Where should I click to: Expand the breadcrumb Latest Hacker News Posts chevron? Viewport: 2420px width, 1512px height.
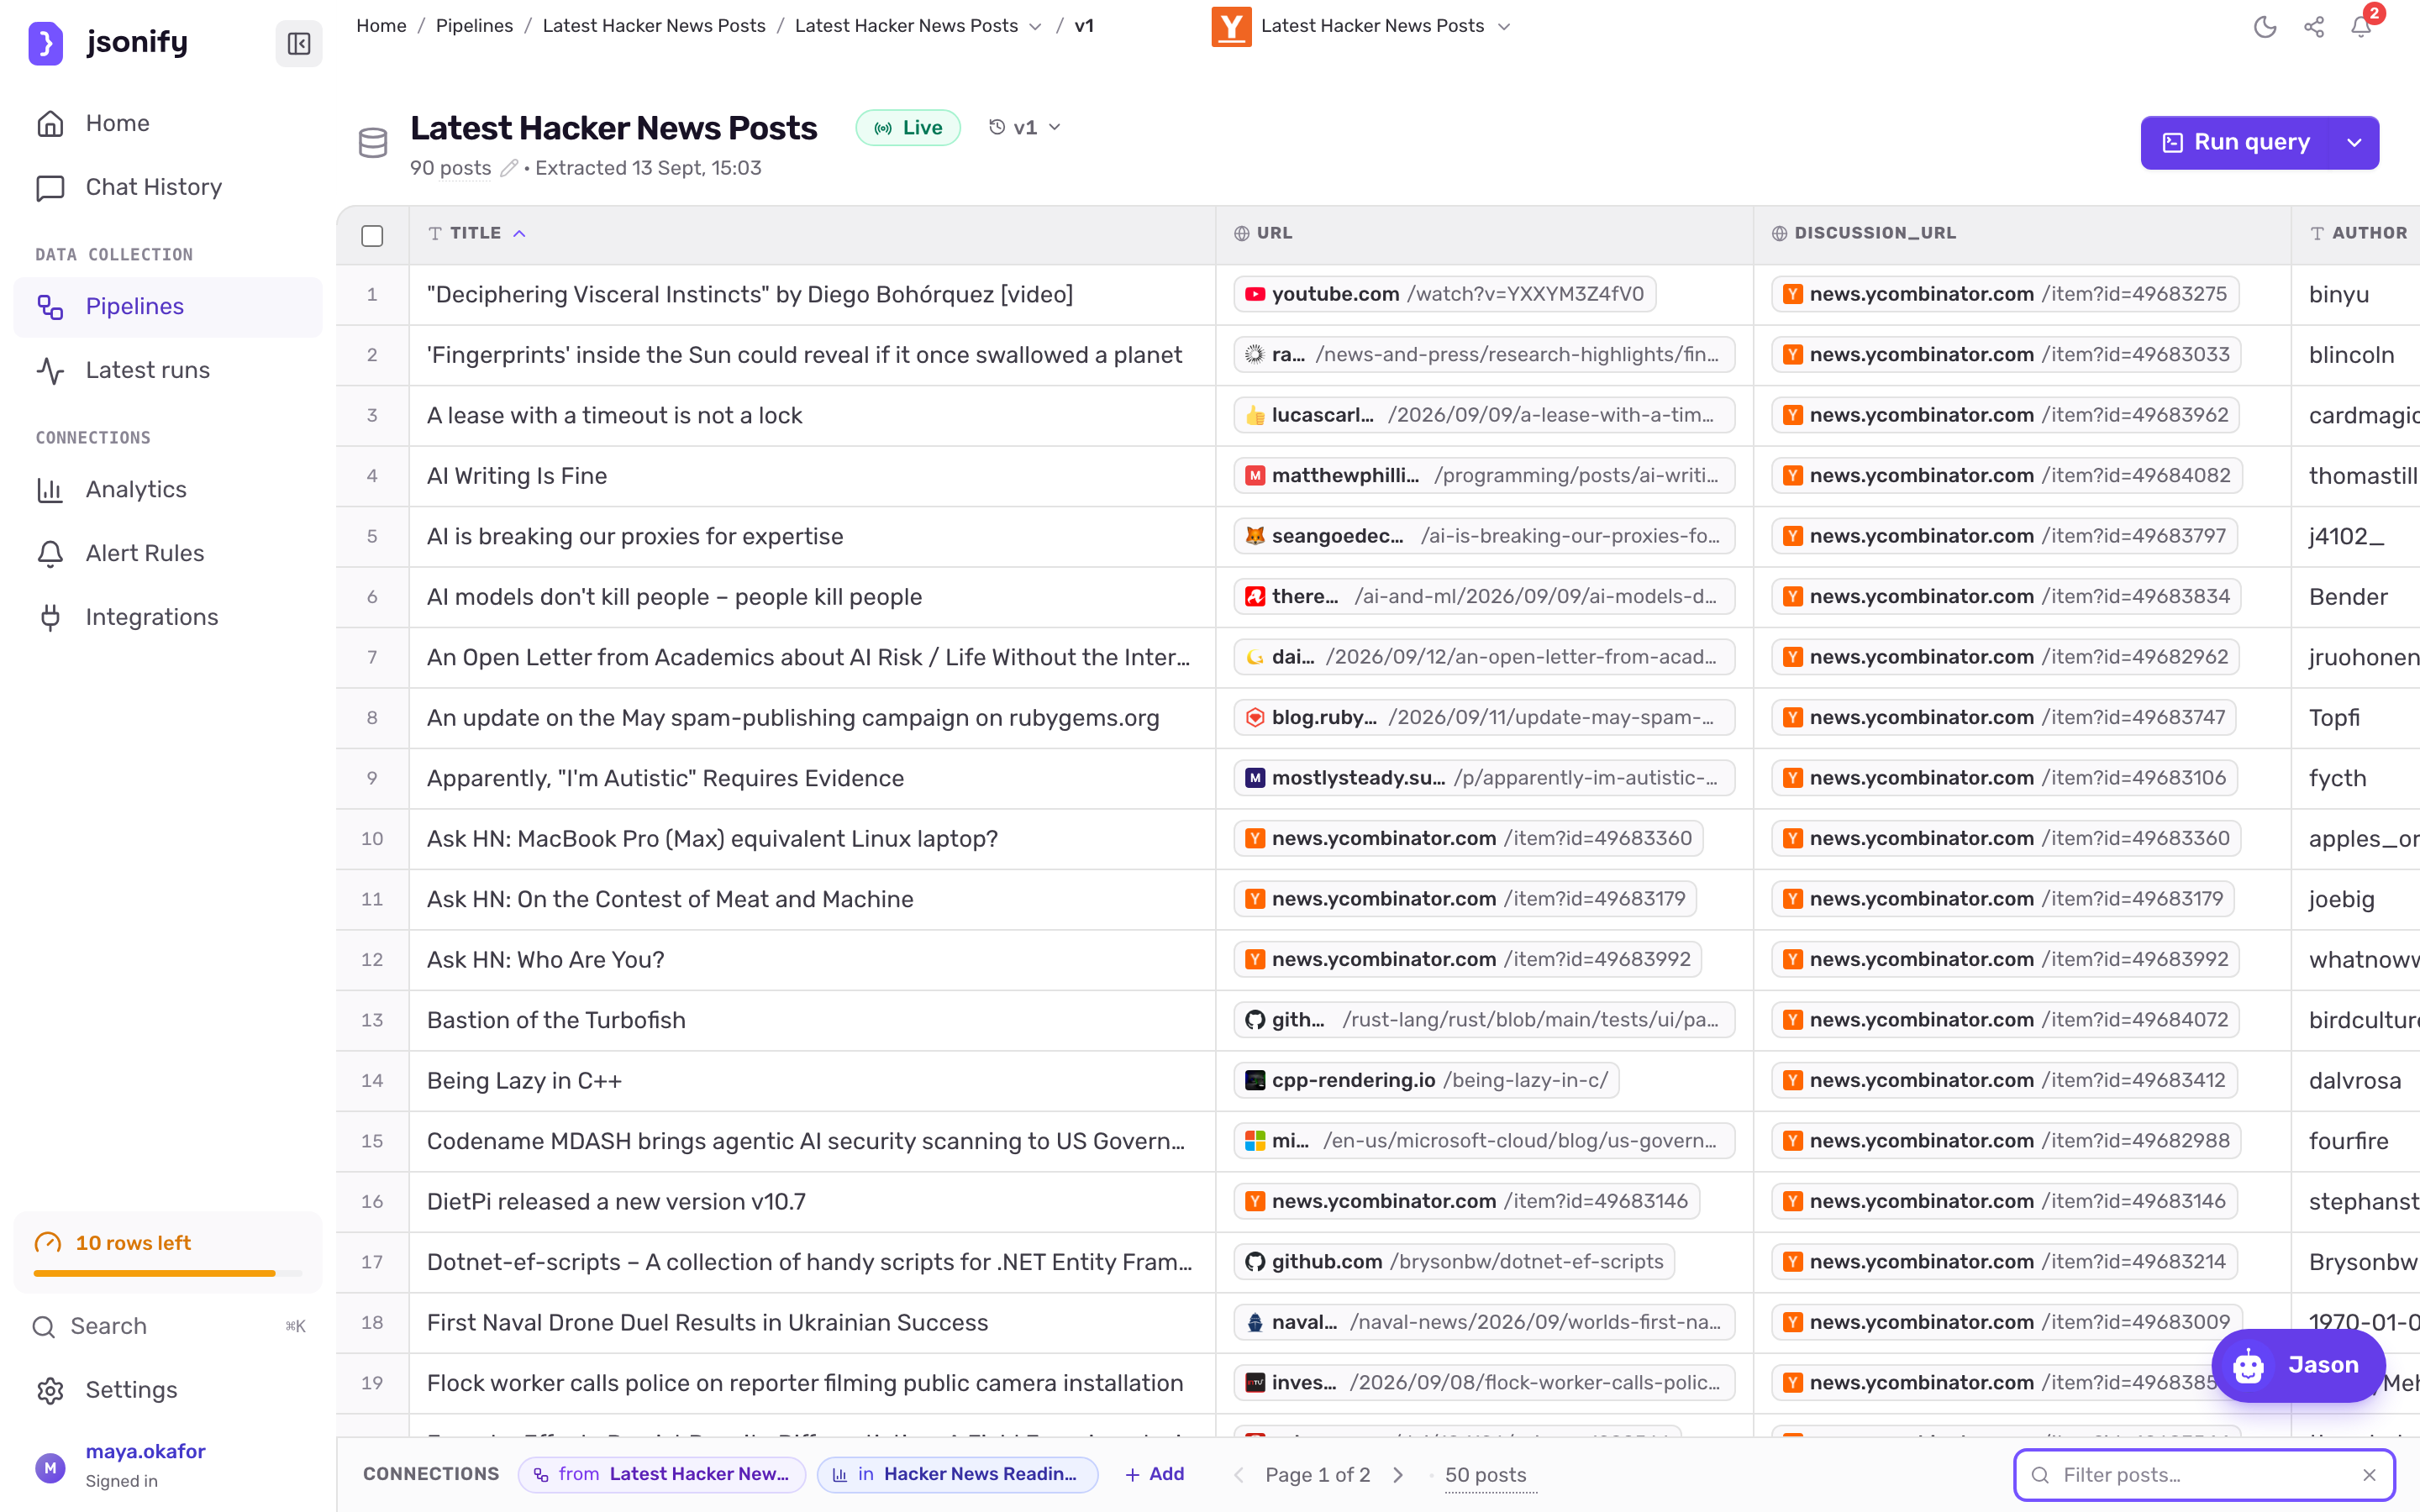pyautogui.click(x=1035, y=26)
